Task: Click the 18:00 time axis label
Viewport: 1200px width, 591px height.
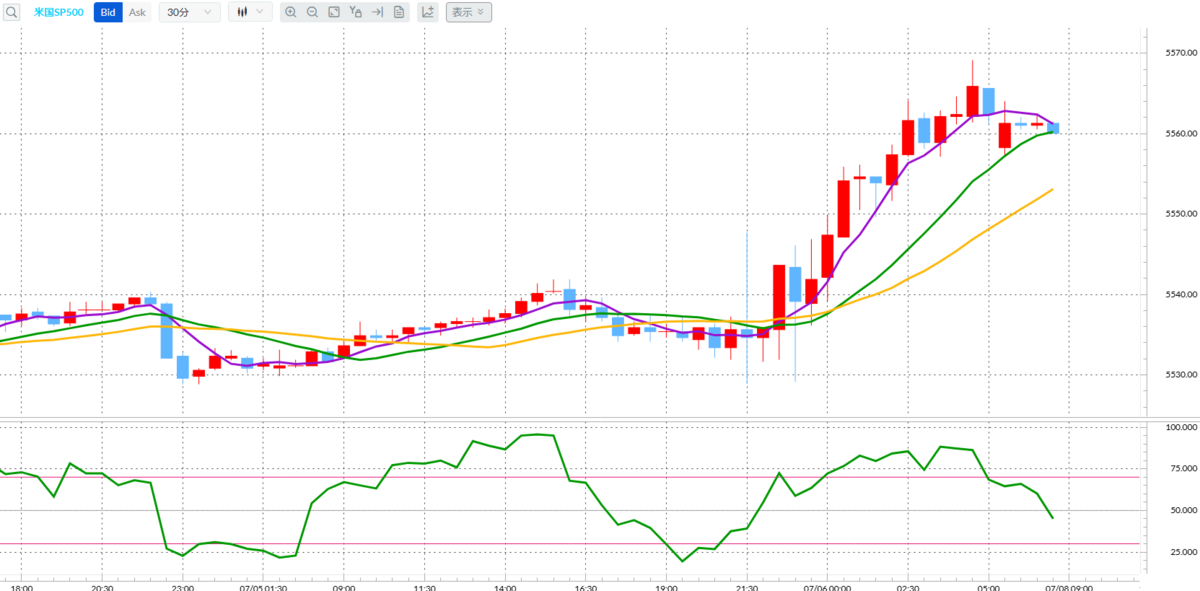Action: tap(21, 586)
